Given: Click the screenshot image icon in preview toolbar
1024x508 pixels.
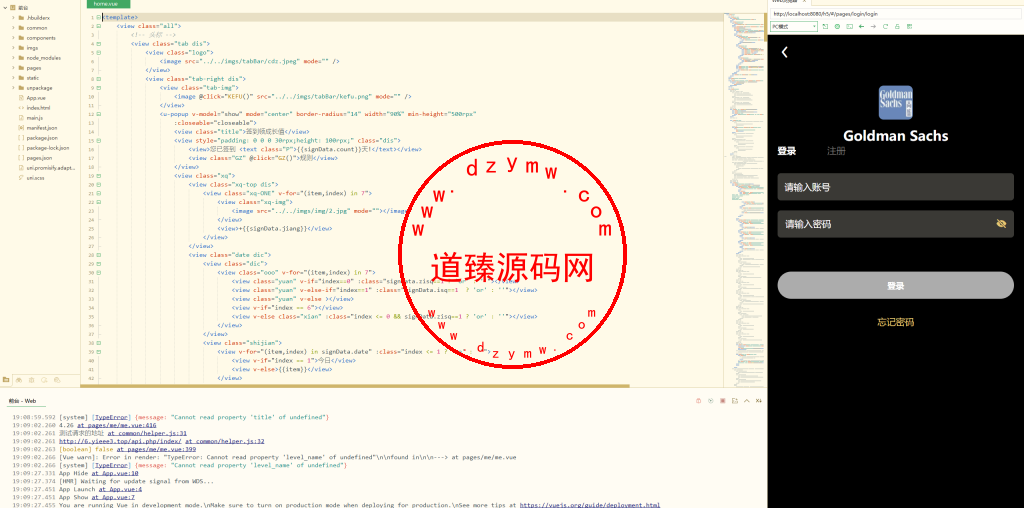Looking at the screenshot, I should [x=849, y=26].
